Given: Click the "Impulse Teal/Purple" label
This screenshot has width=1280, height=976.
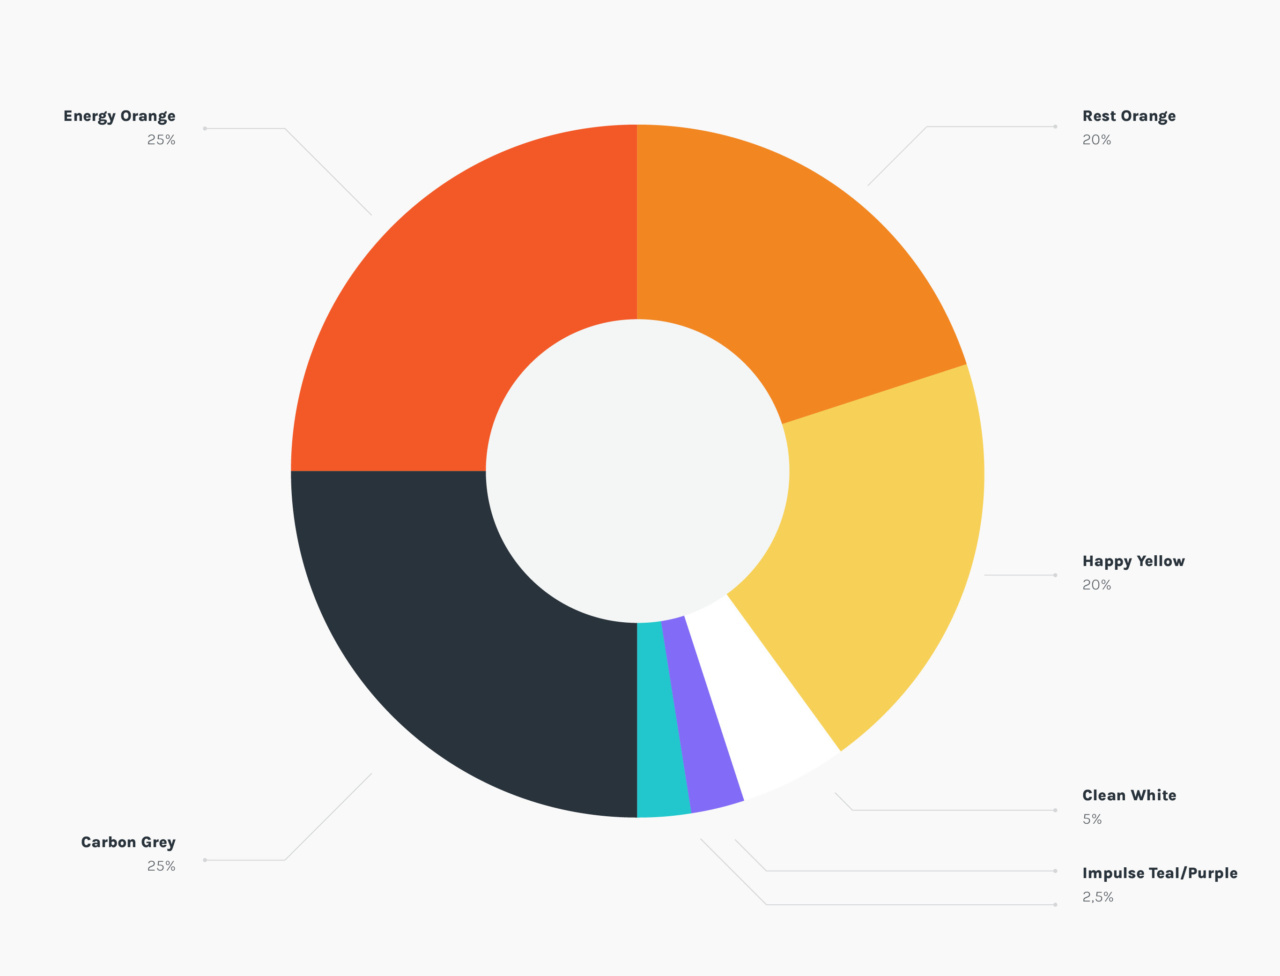Looking at the screenshot, I should (1159, 873).
